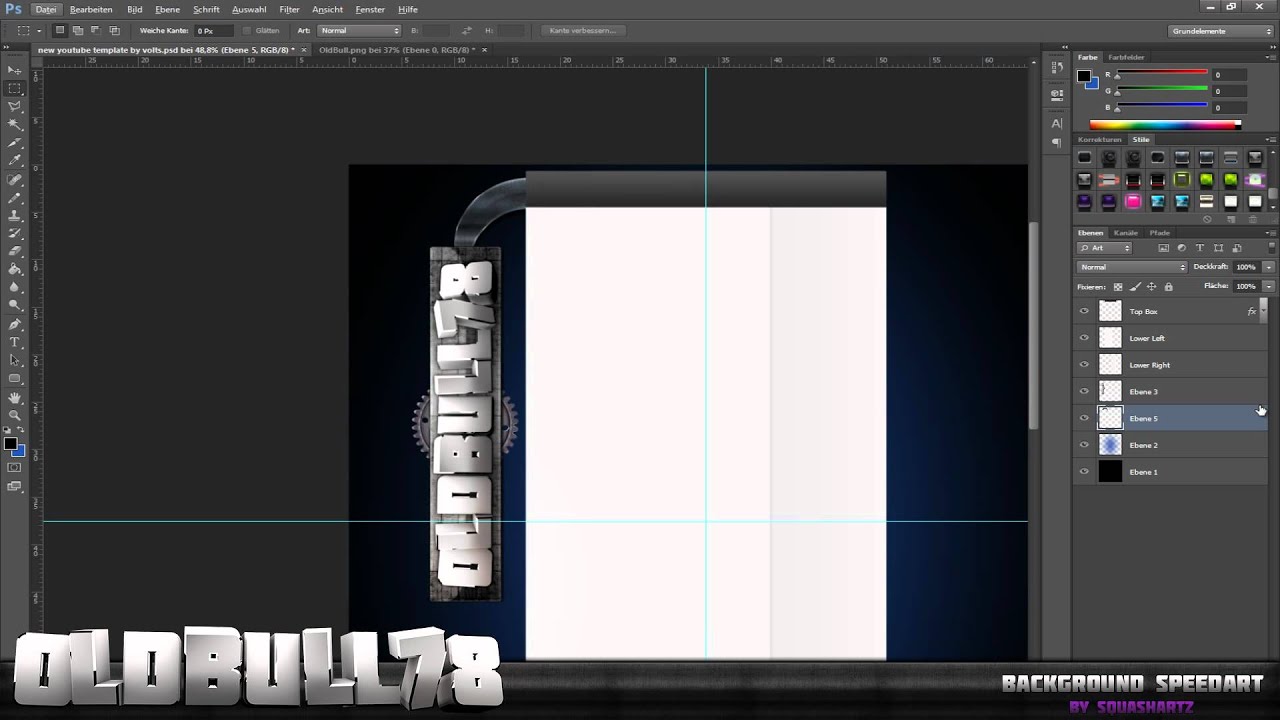Screen dimensions: 1280x720
Task: Select the Magic Wand tool
Action: pos(15,124)
